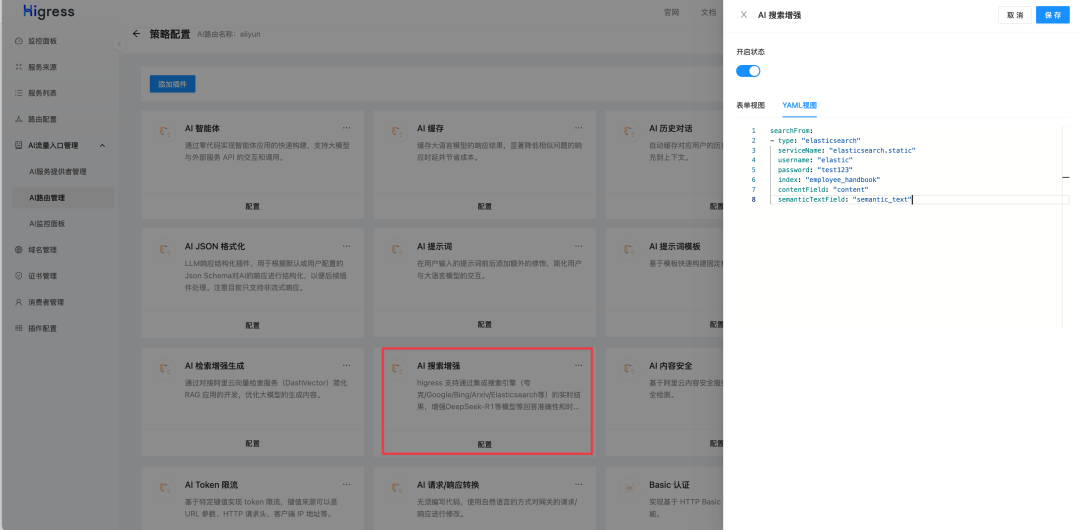Click the searchFrom: line in editor
The image size is (1080, 530).
pyautogui.click(x=791, y=131)
